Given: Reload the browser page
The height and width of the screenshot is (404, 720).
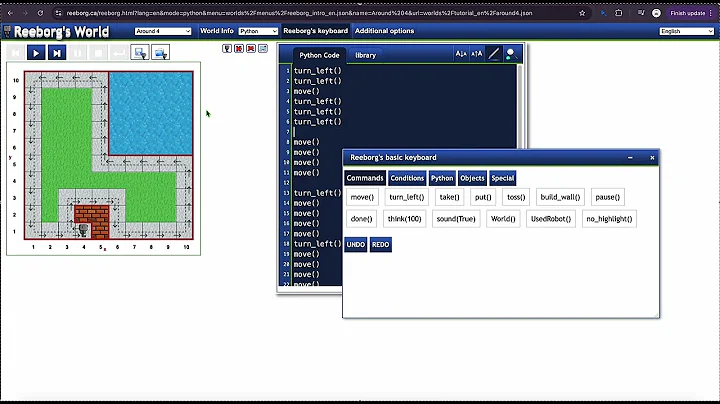Looking at the screenshot, I should (40, 13).
